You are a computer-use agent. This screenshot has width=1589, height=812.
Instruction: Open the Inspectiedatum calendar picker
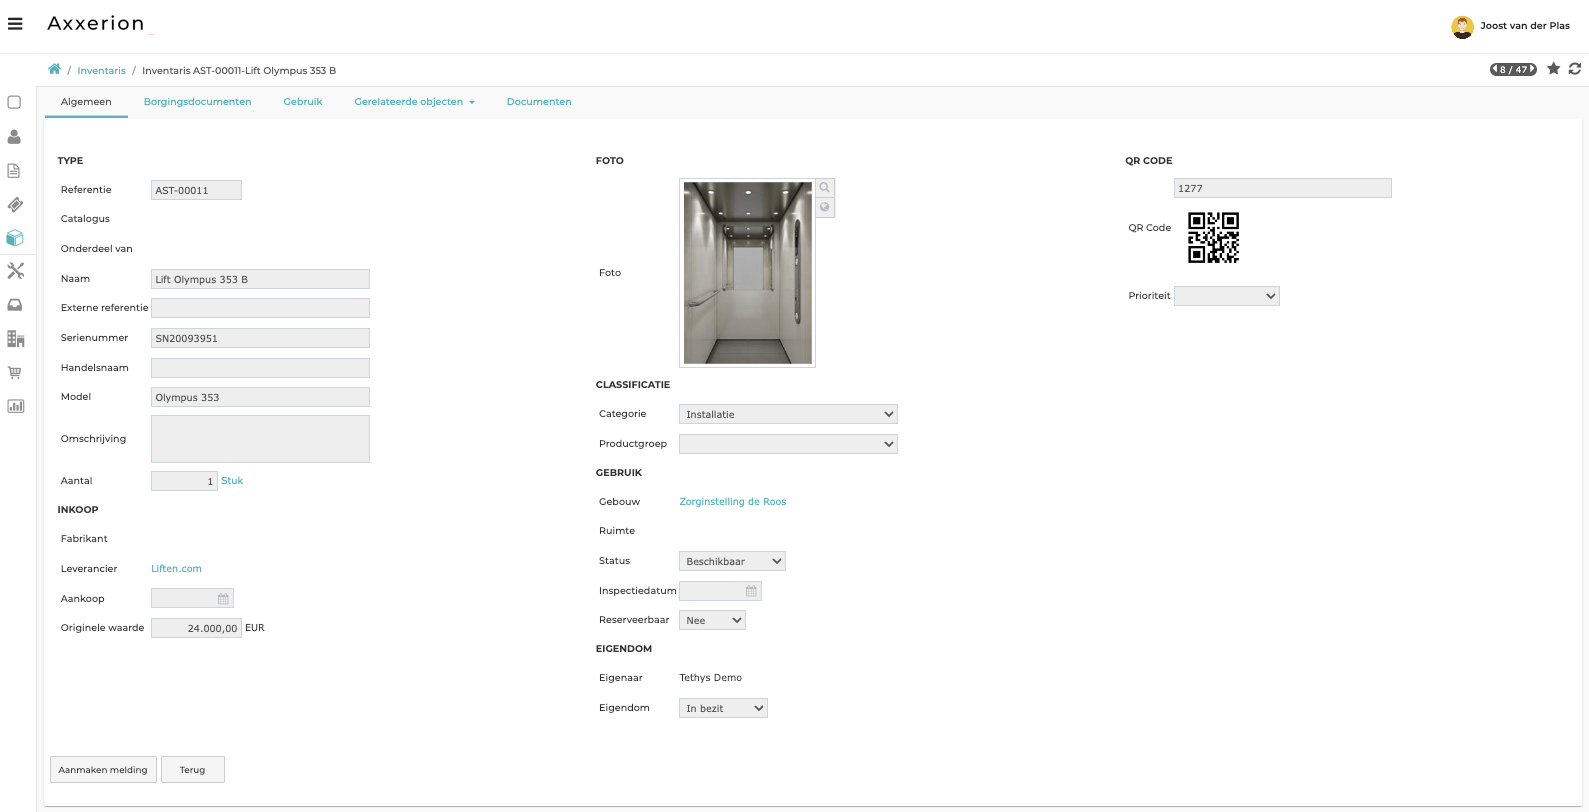click(x=751, y=591)
